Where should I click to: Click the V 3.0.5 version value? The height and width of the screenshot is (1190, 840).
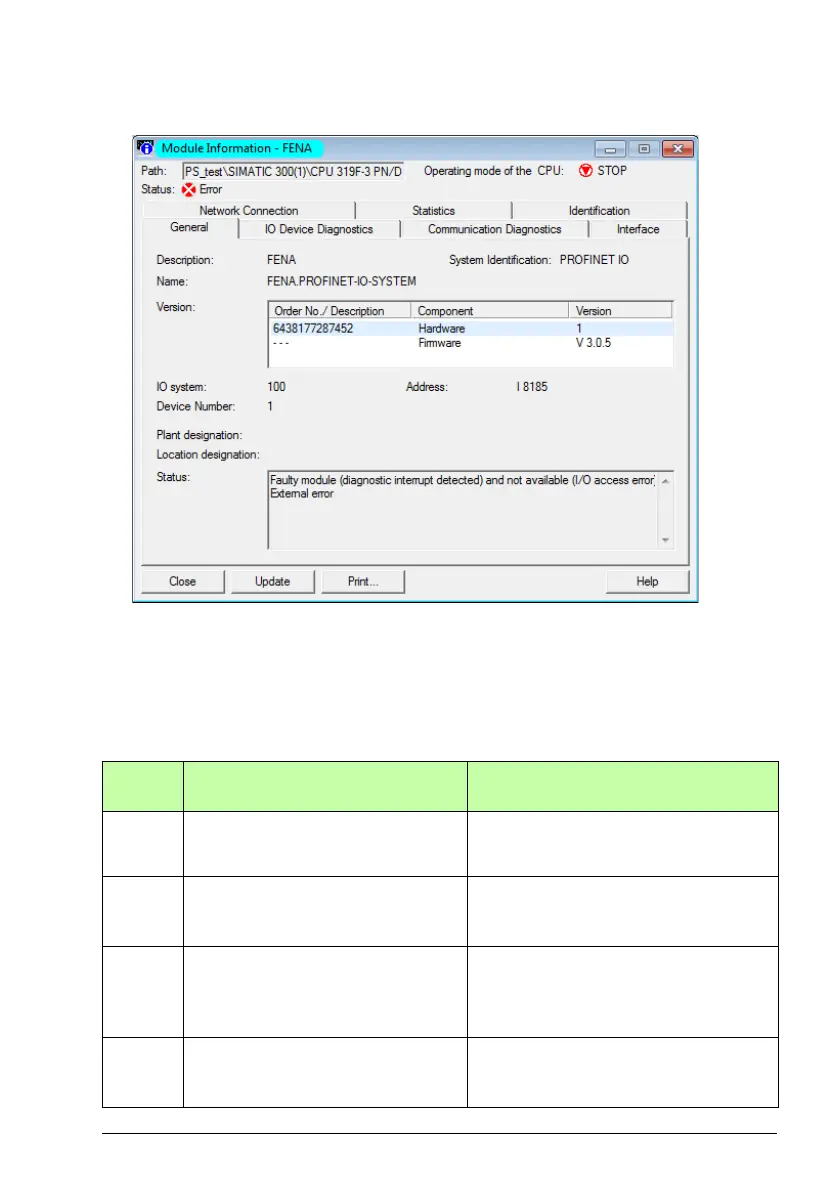click(x=593, y=343)
